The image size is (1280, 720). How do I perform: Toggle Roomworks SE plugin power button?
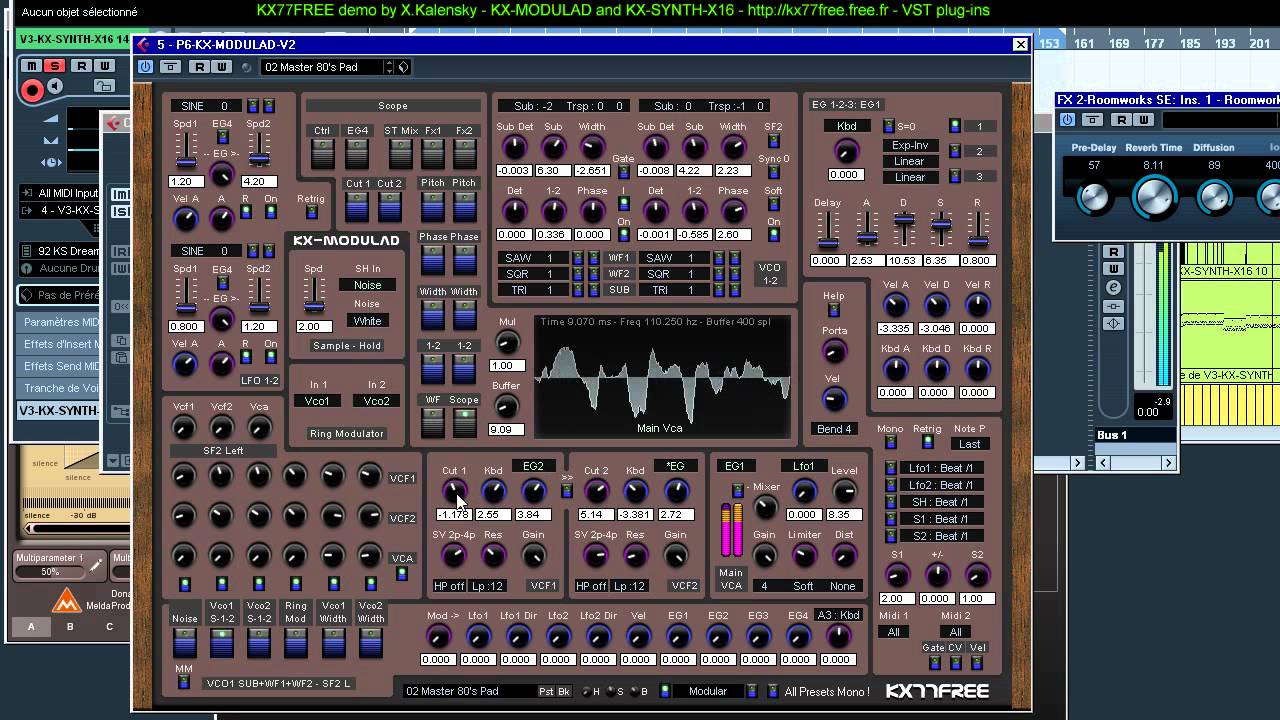click(1067, 120)
